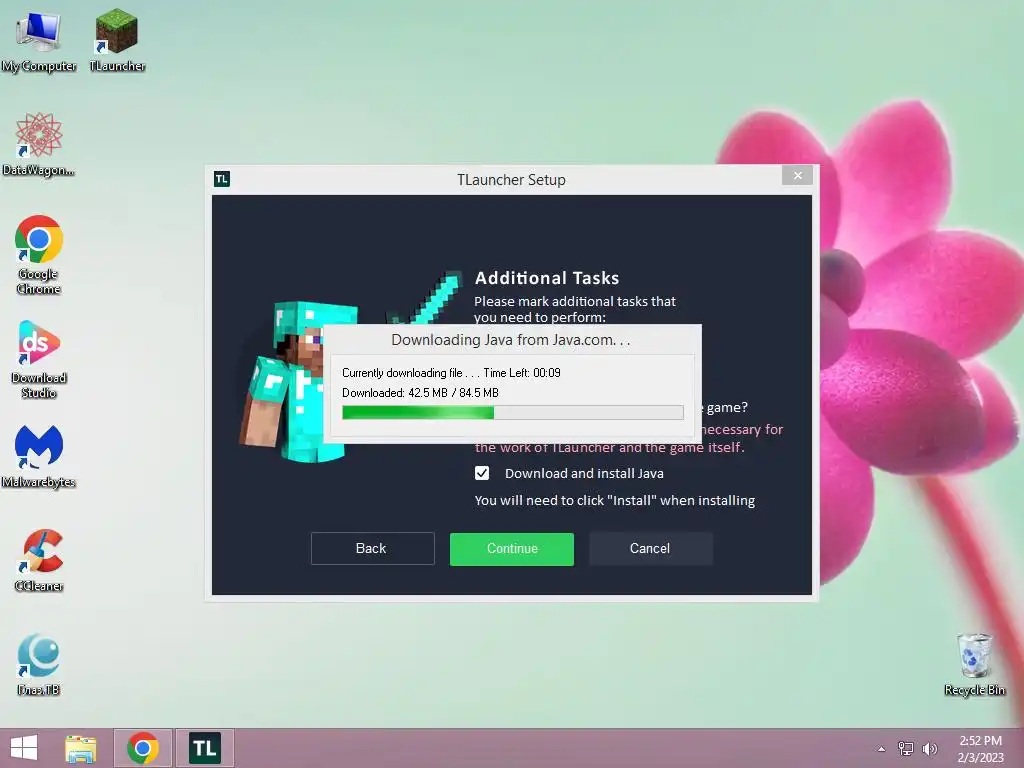Screen dimensions: 1024x768
Task: Click the Back button
Action: [x=372, y=549]
